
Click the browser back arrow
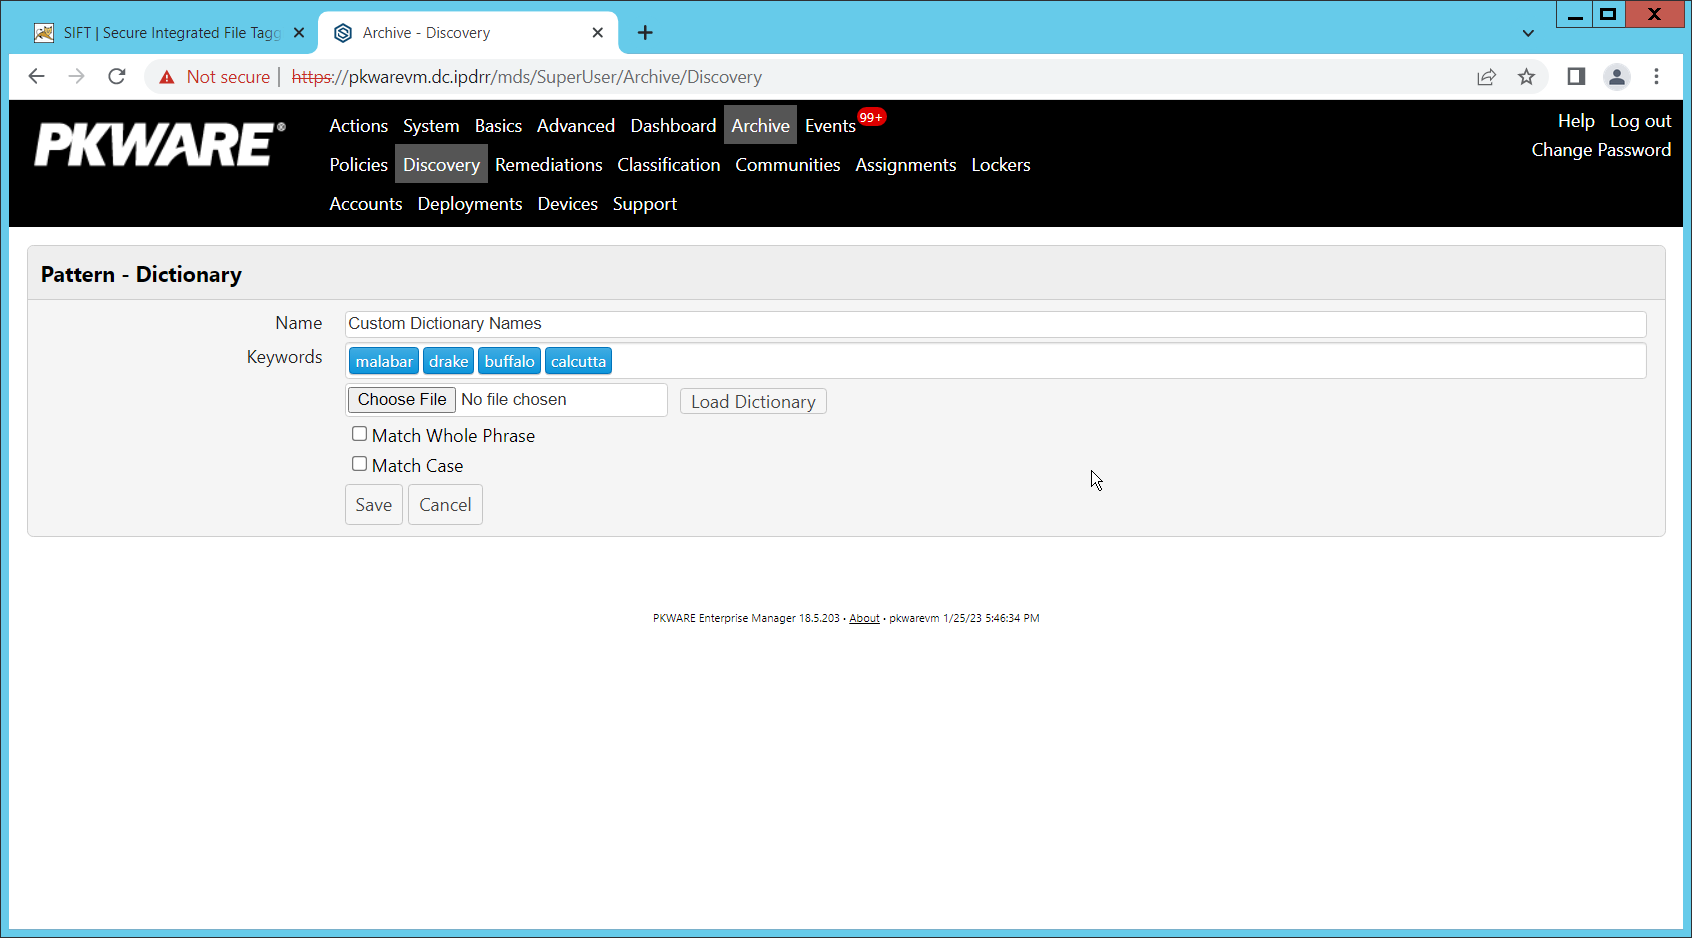coord(37,77)
